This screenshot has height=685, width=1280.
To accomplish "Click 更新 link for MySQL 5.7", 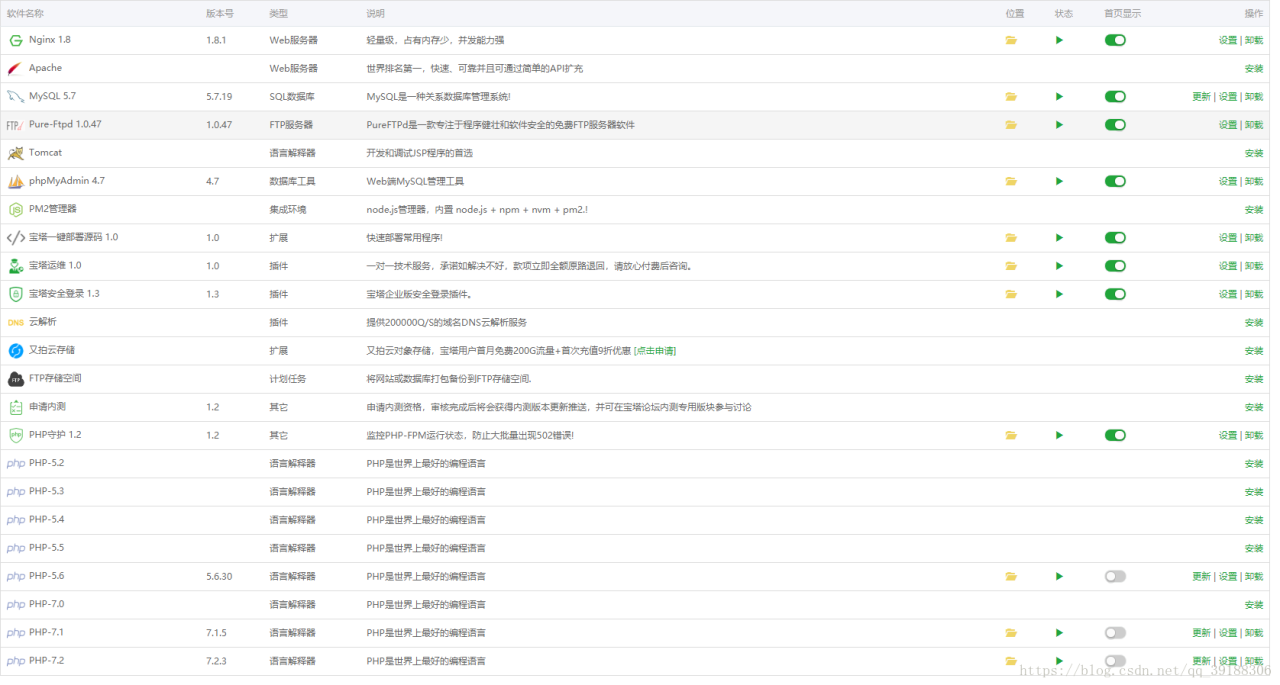I will point(1201,97).
